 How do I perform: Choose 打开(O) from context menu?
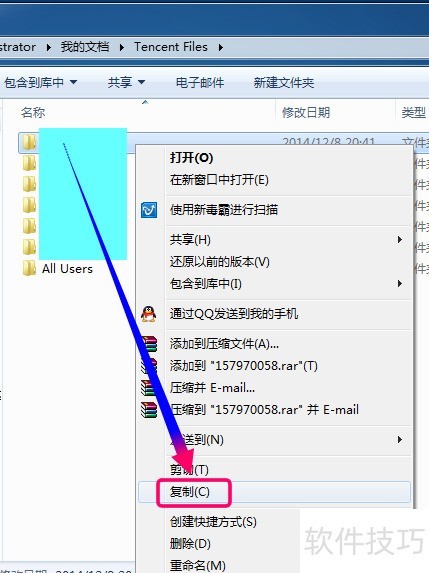coord(191,158)
